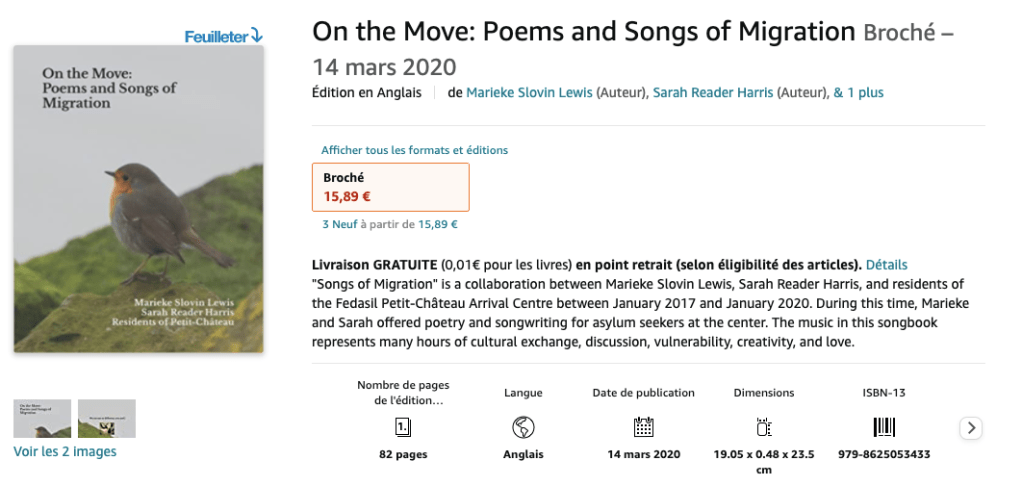Screen dimensions: 1022x486
Task: Click the globe language icon
Action: point(523,427)
